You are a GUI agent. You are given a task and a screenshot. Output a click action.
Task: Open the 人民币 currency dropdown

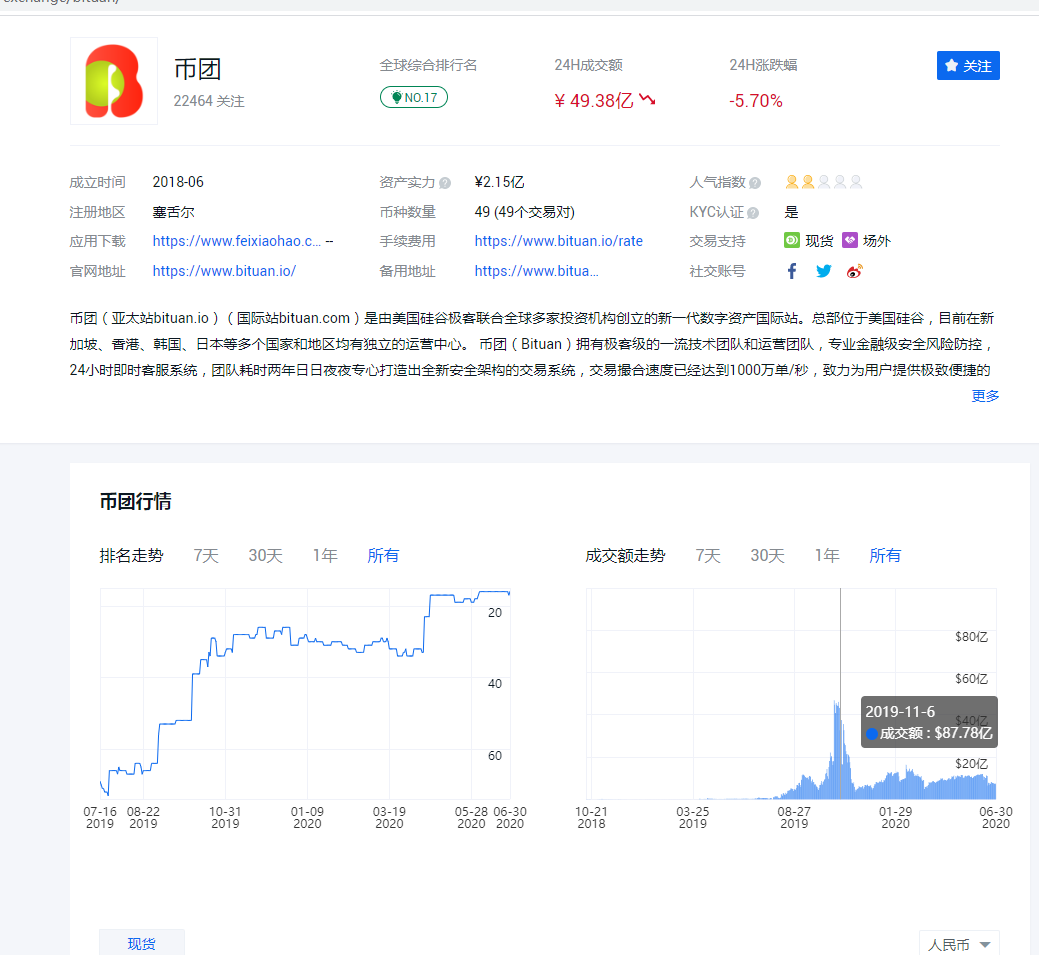[959, 944]
